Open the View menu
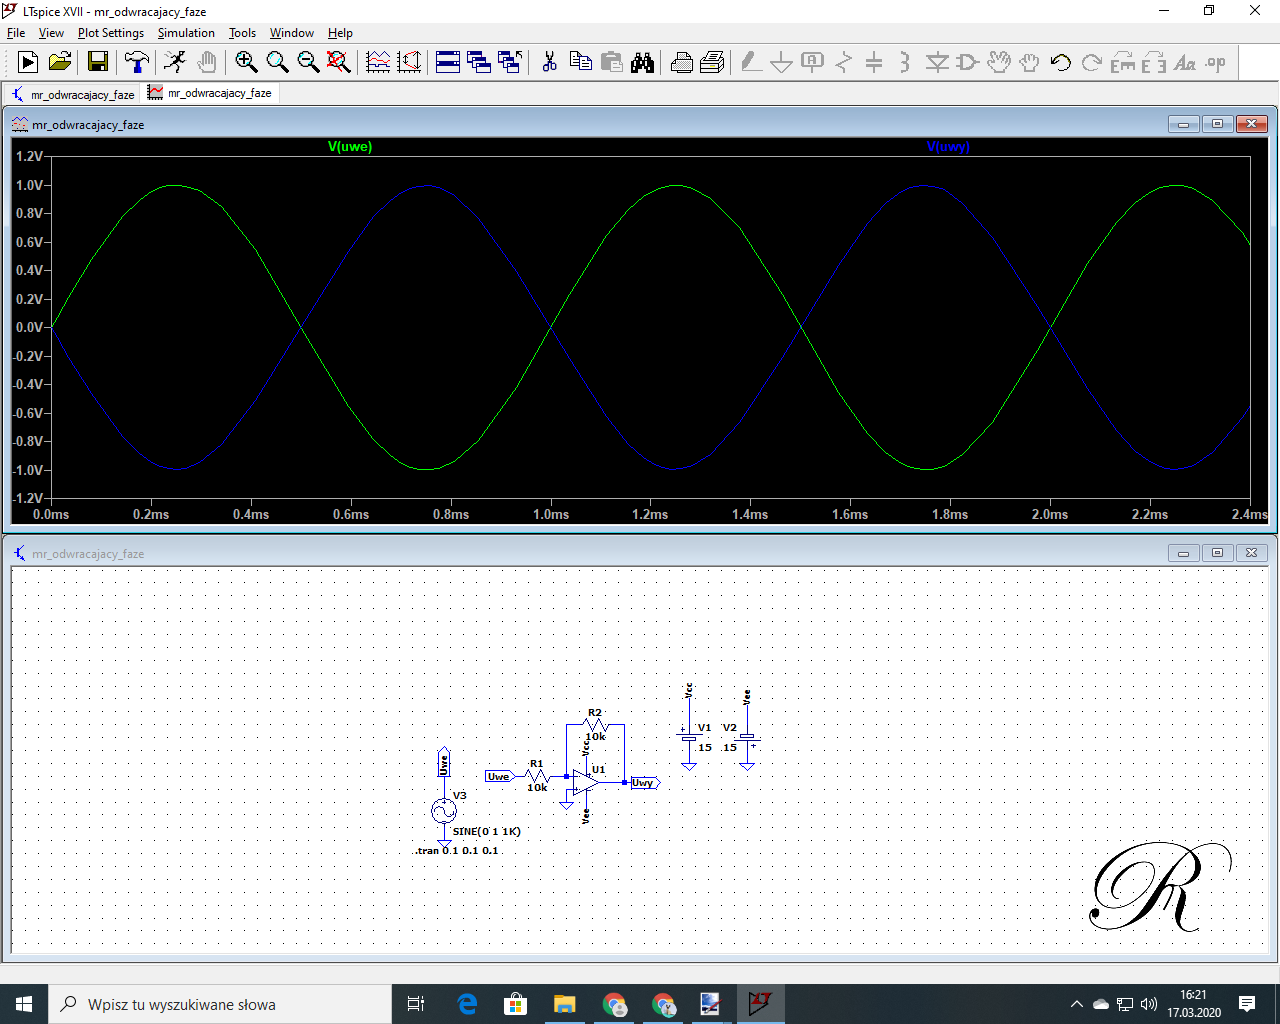This screenshot has height=1024, width=1280. tap(51, 33)
